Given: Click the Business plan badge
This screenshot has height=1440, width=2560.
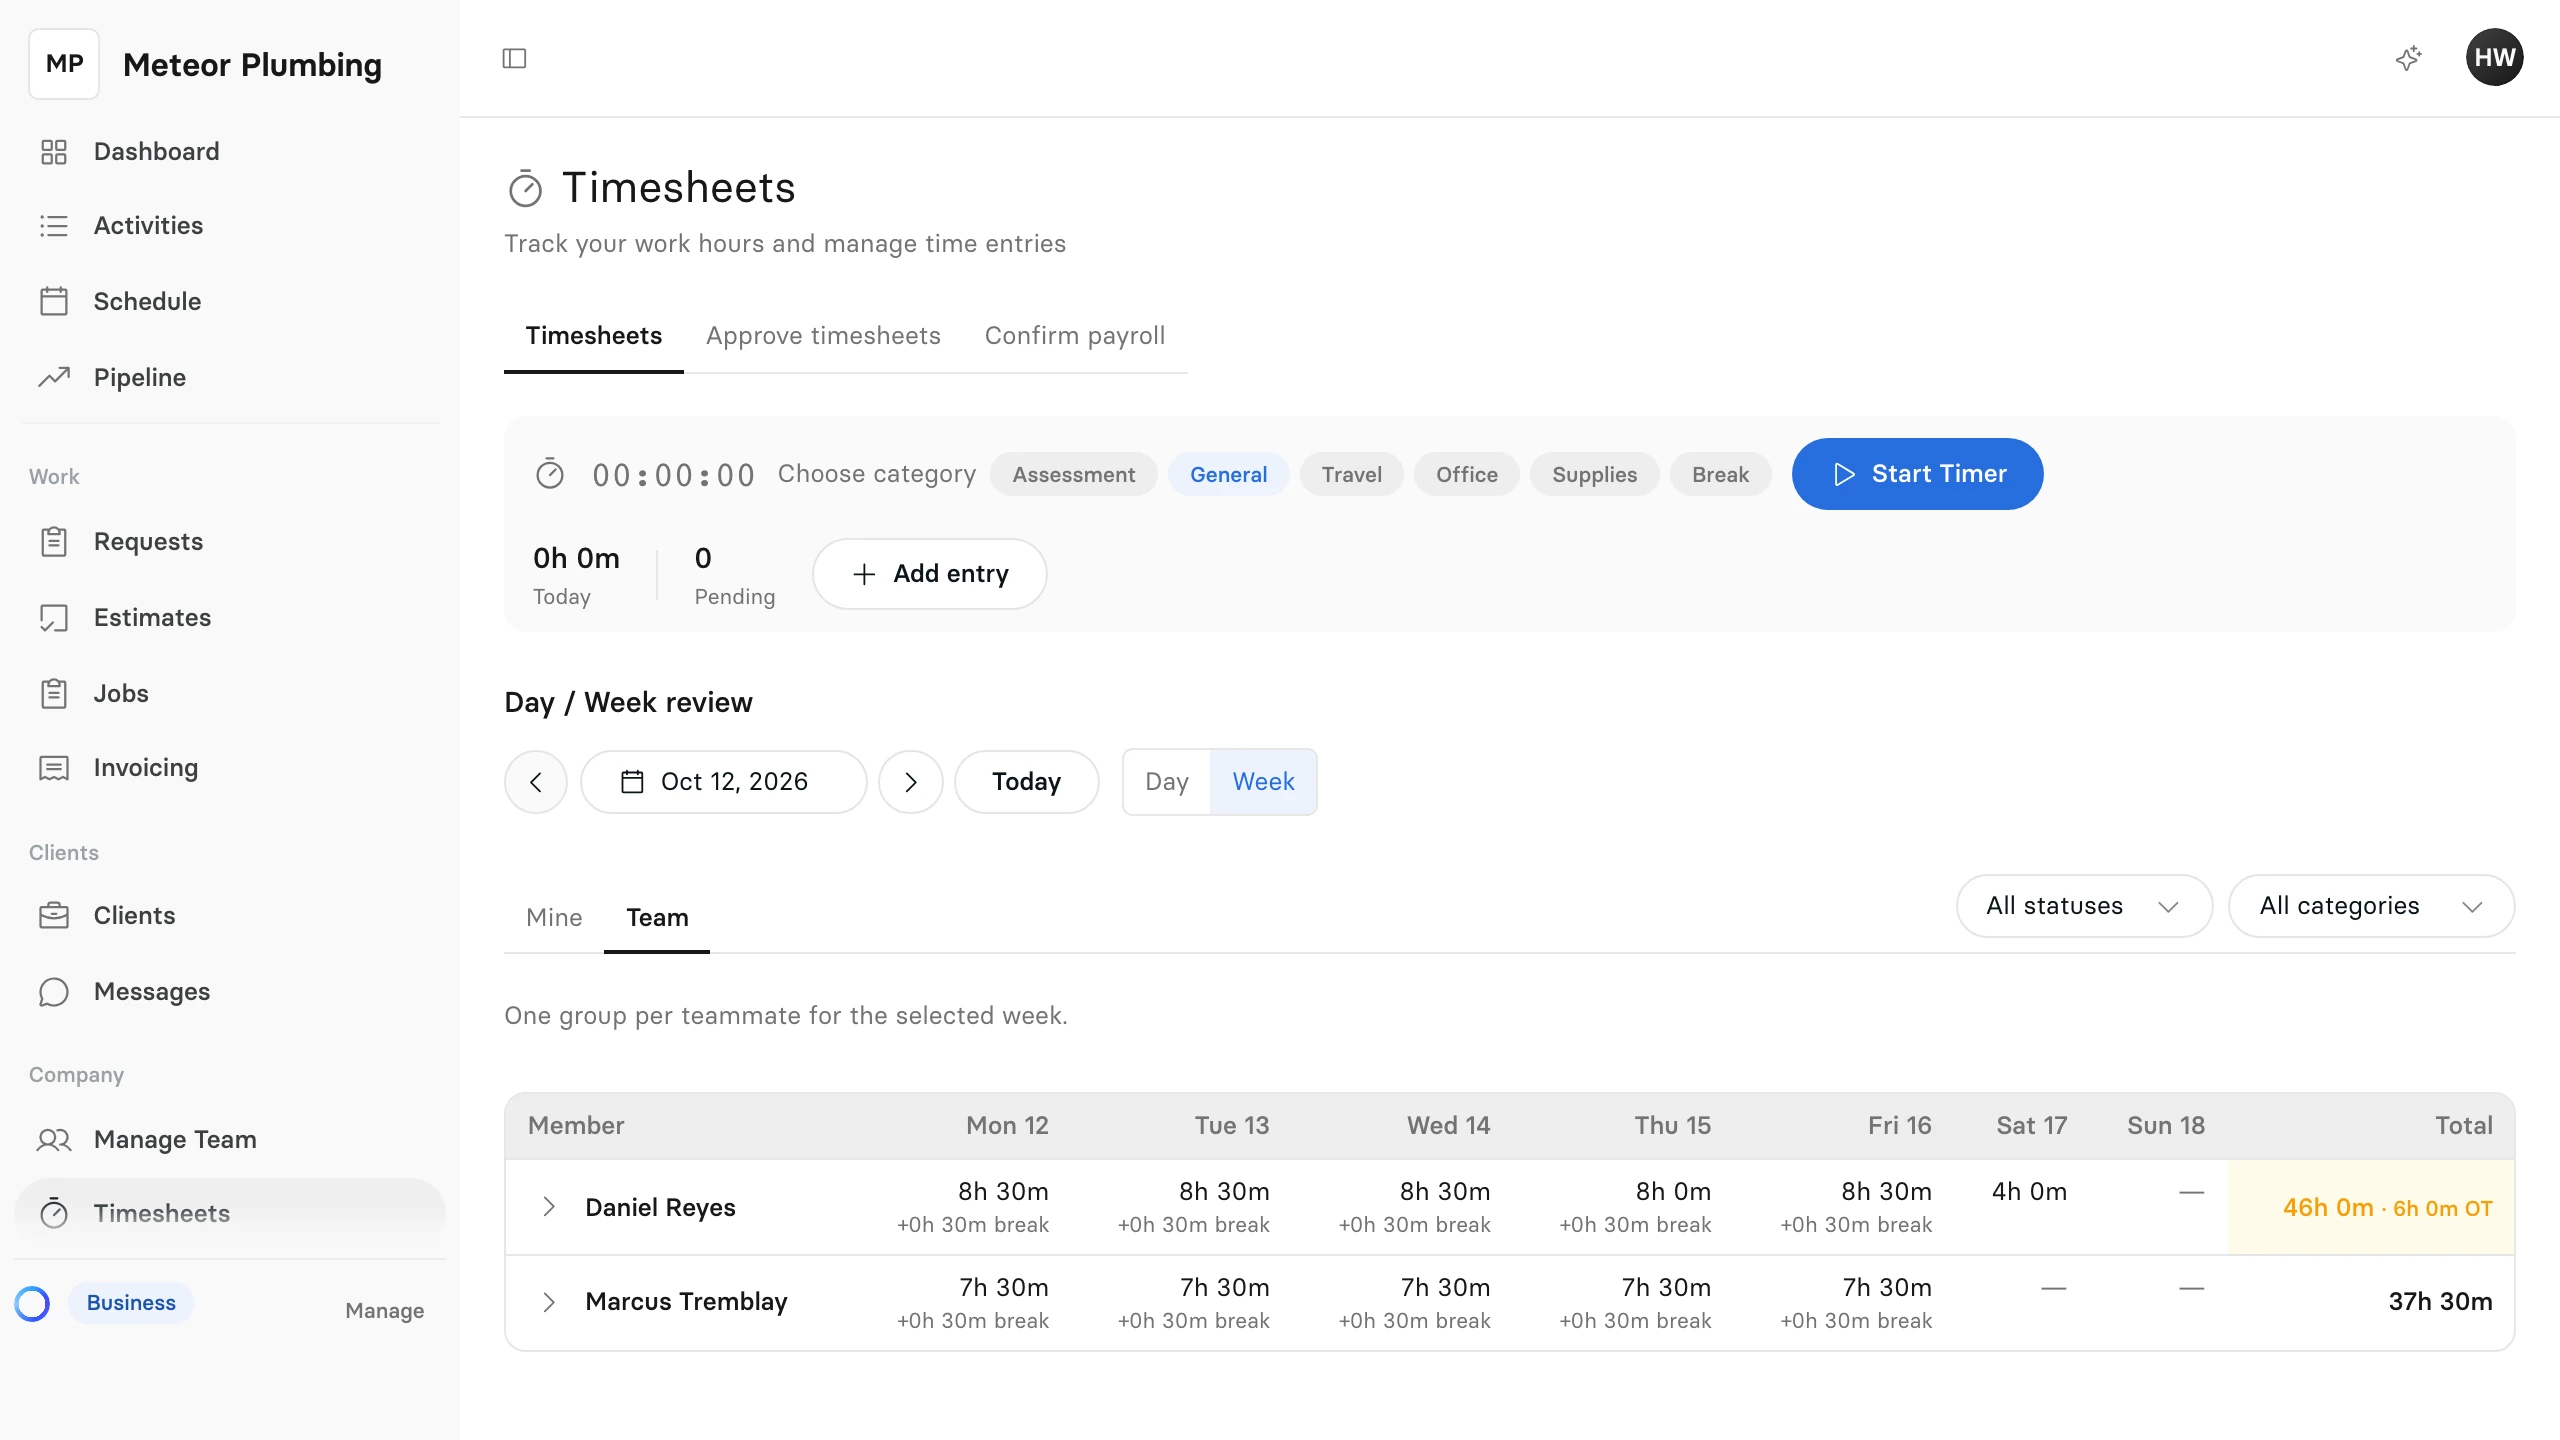Looking at the screenshot, I should tap(131, 1303).
